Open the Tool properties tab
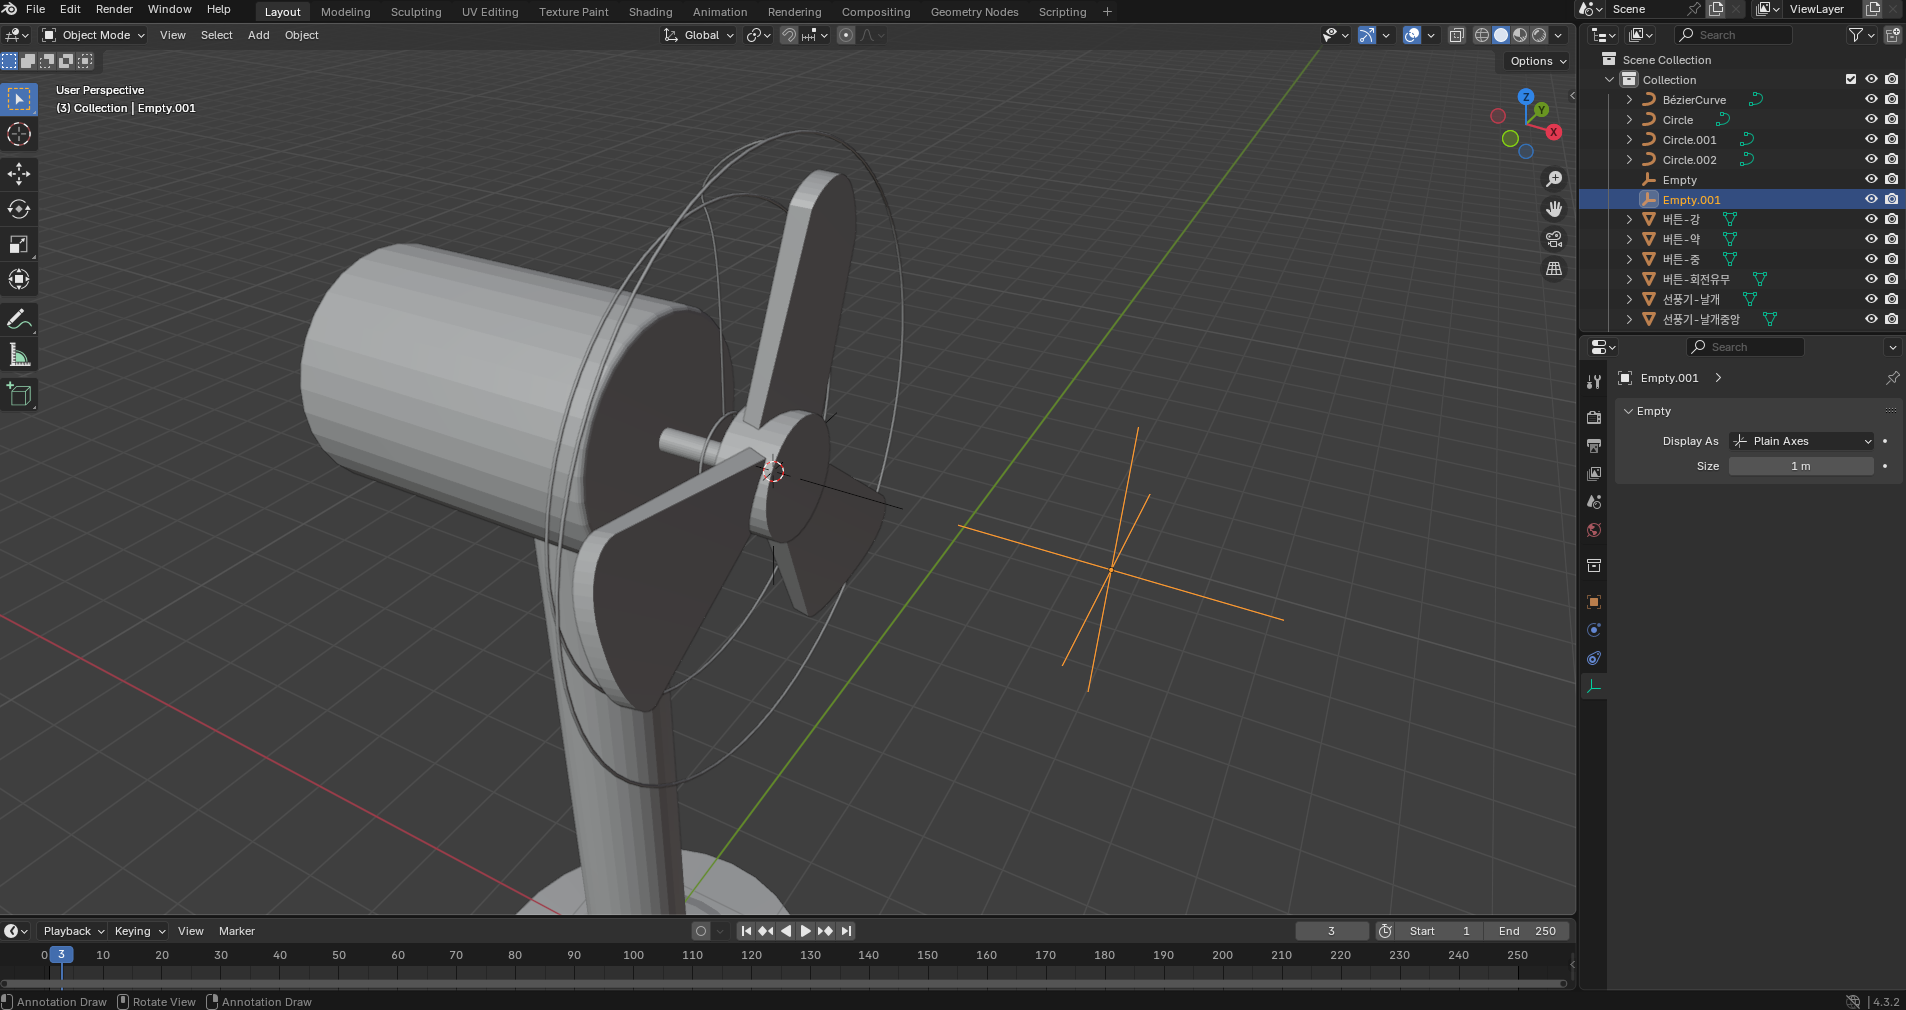This screenshot has width=1906, height=1010. coord(1594,382)
